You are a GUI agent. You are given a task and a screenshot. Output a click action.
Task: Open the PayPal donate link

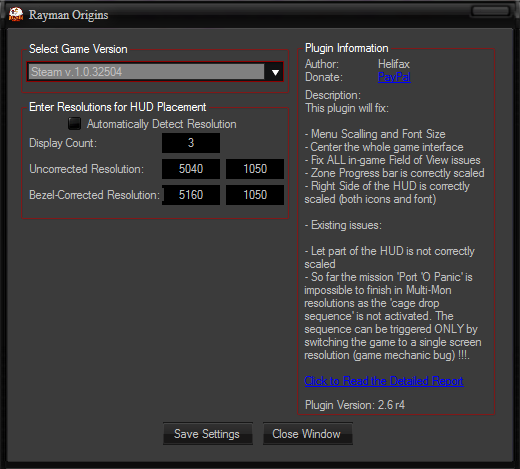click(x=394, y=77)
